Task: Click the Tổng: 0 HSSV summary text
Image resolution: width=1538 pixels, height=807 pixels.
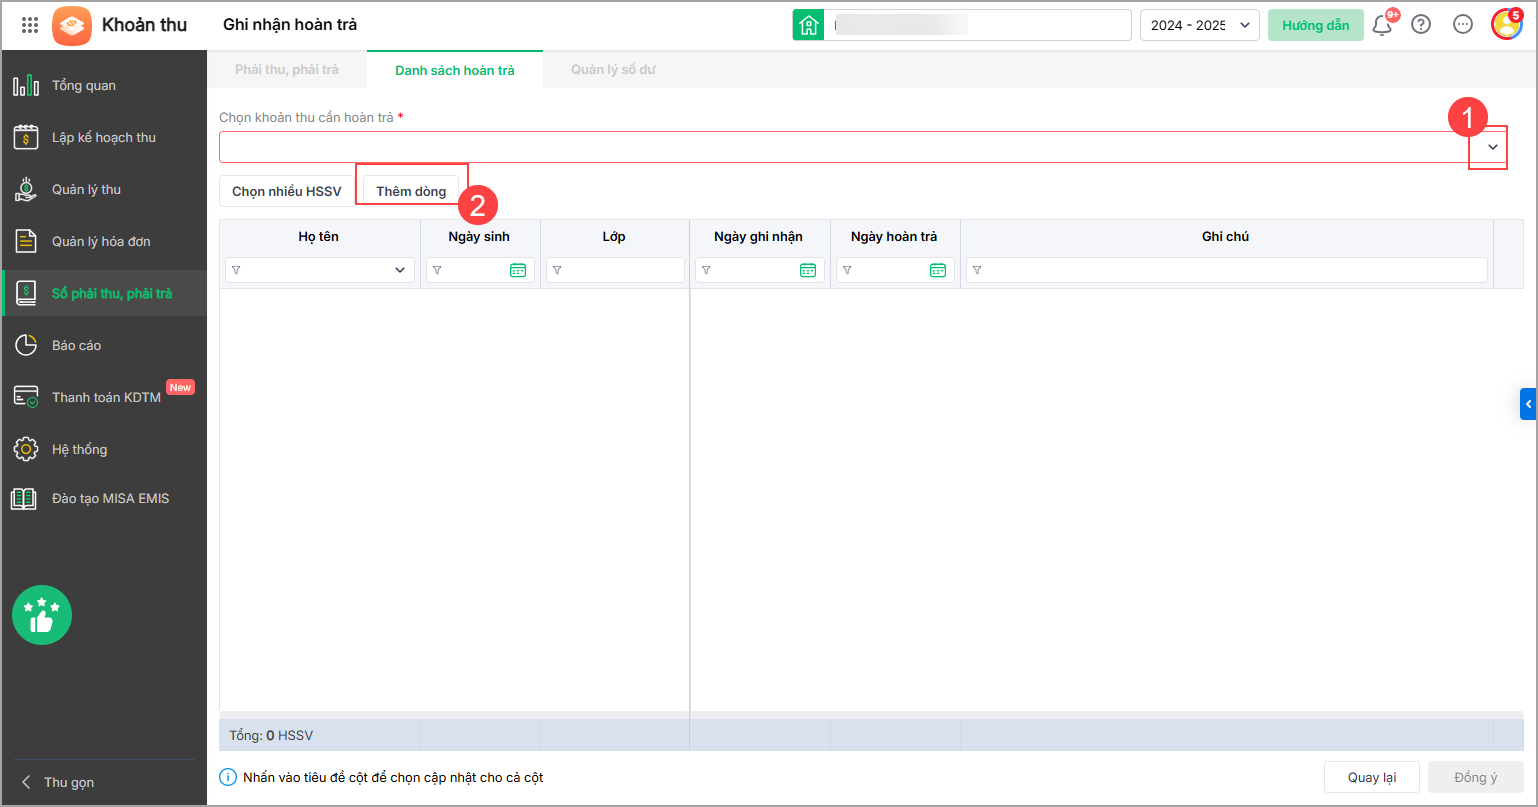Action: pyautogui.click(x=271, y=735)
